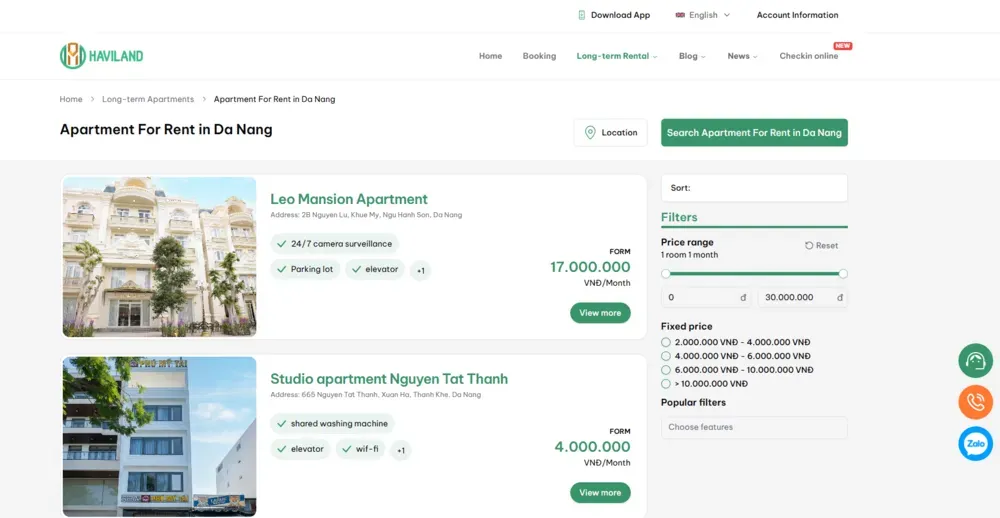Open the Sort dropdown
This screenshot has width=1000, height=518.
[754, 188]
